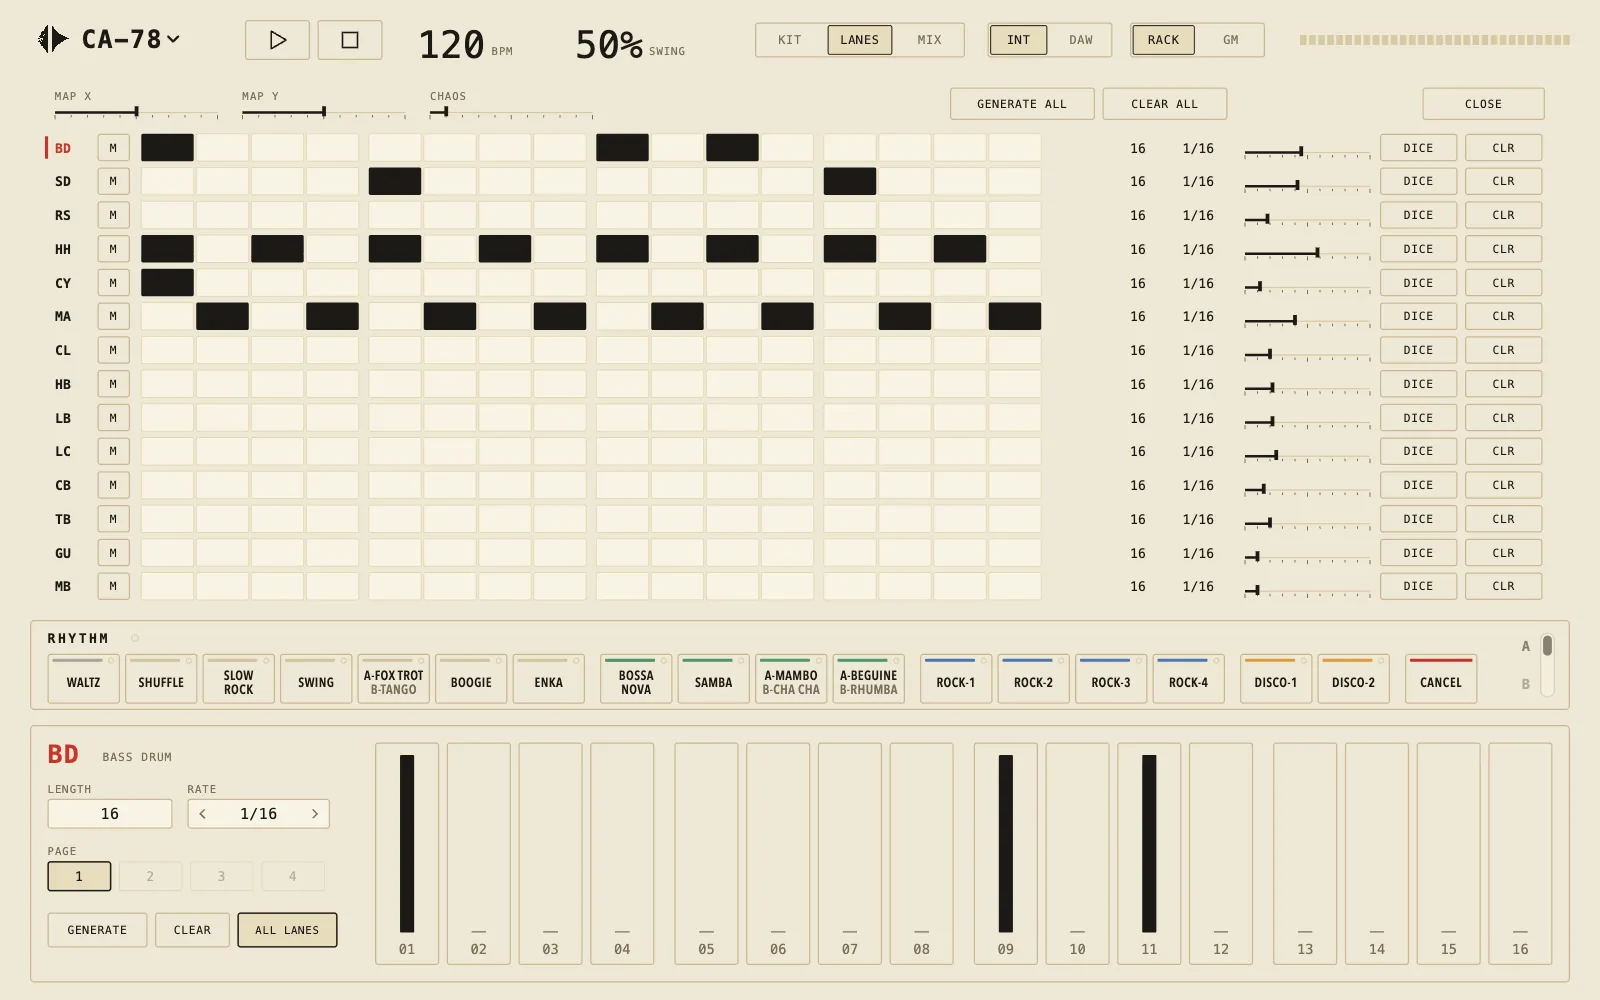Mute the SD lane
The image size is (1600, 1000).
113,181
